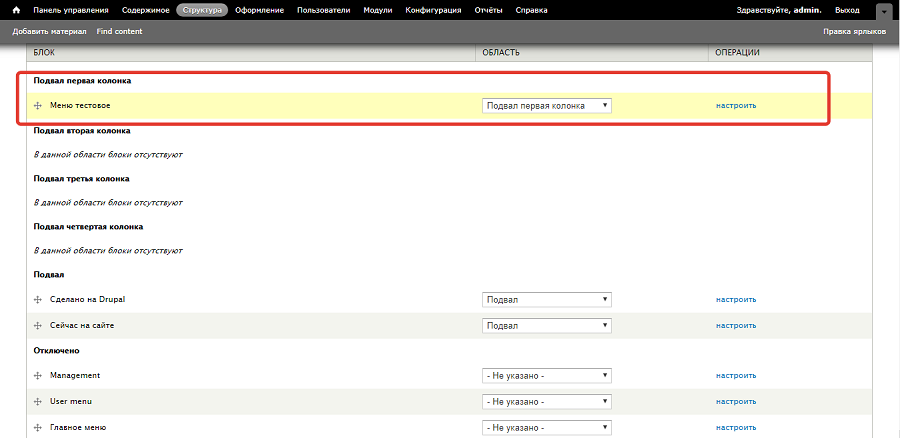Click Подвал вторая колонка region heading
This screenshot has height=438, width=900.
[82, 130]
